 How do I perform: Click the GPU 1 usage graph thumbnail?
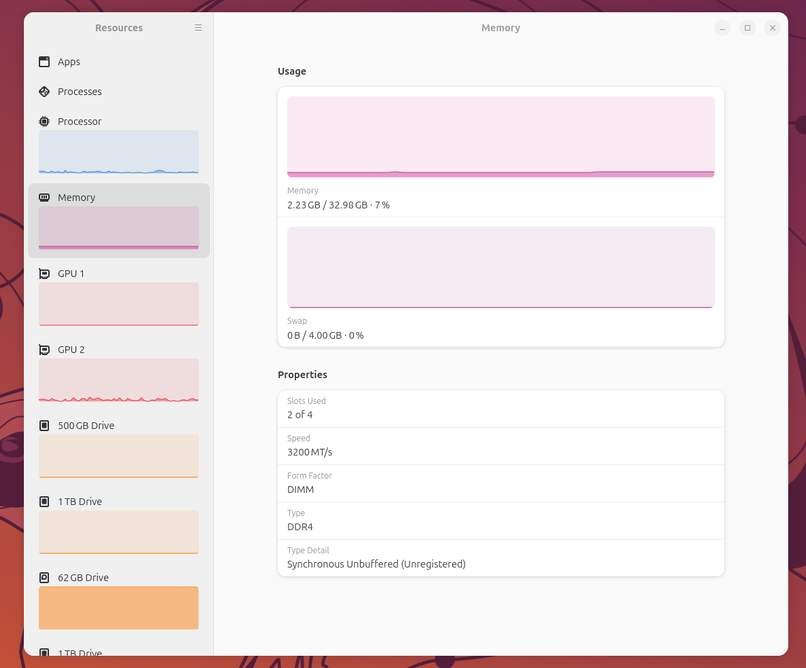(x=119, y=304)
